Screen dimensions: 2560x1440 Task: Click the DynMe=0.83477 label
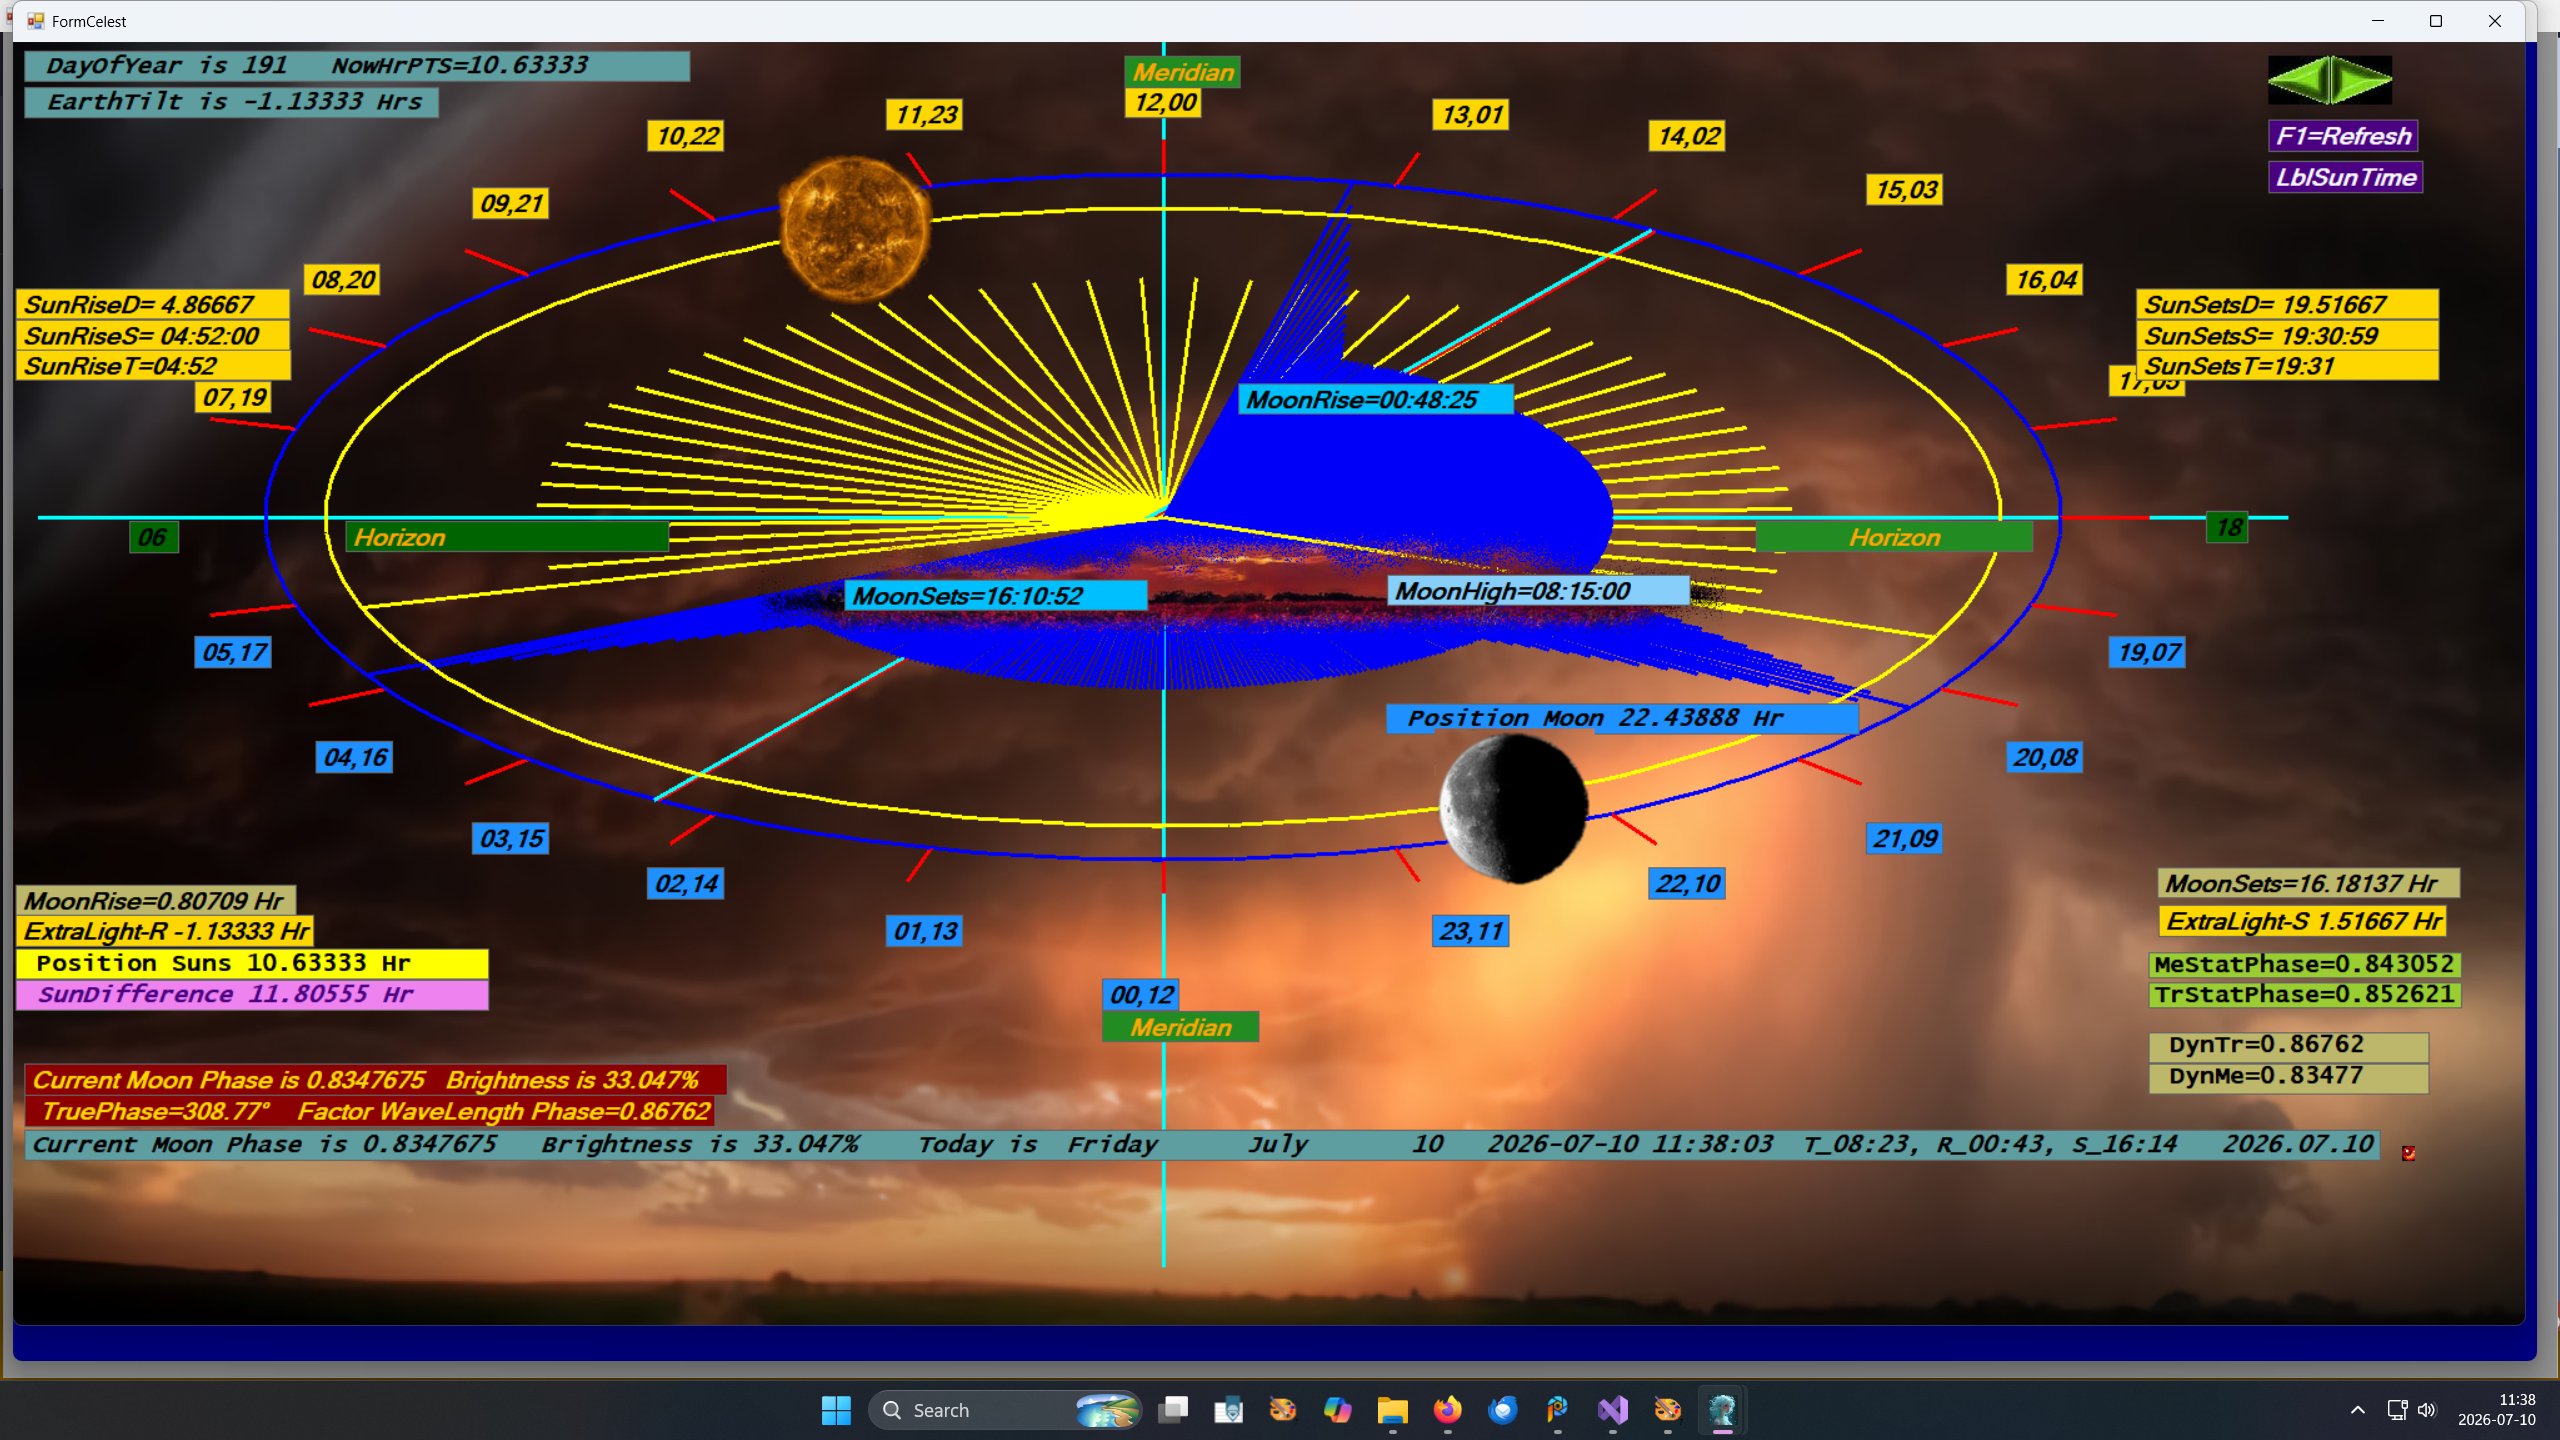[x=2288, y=1077]
